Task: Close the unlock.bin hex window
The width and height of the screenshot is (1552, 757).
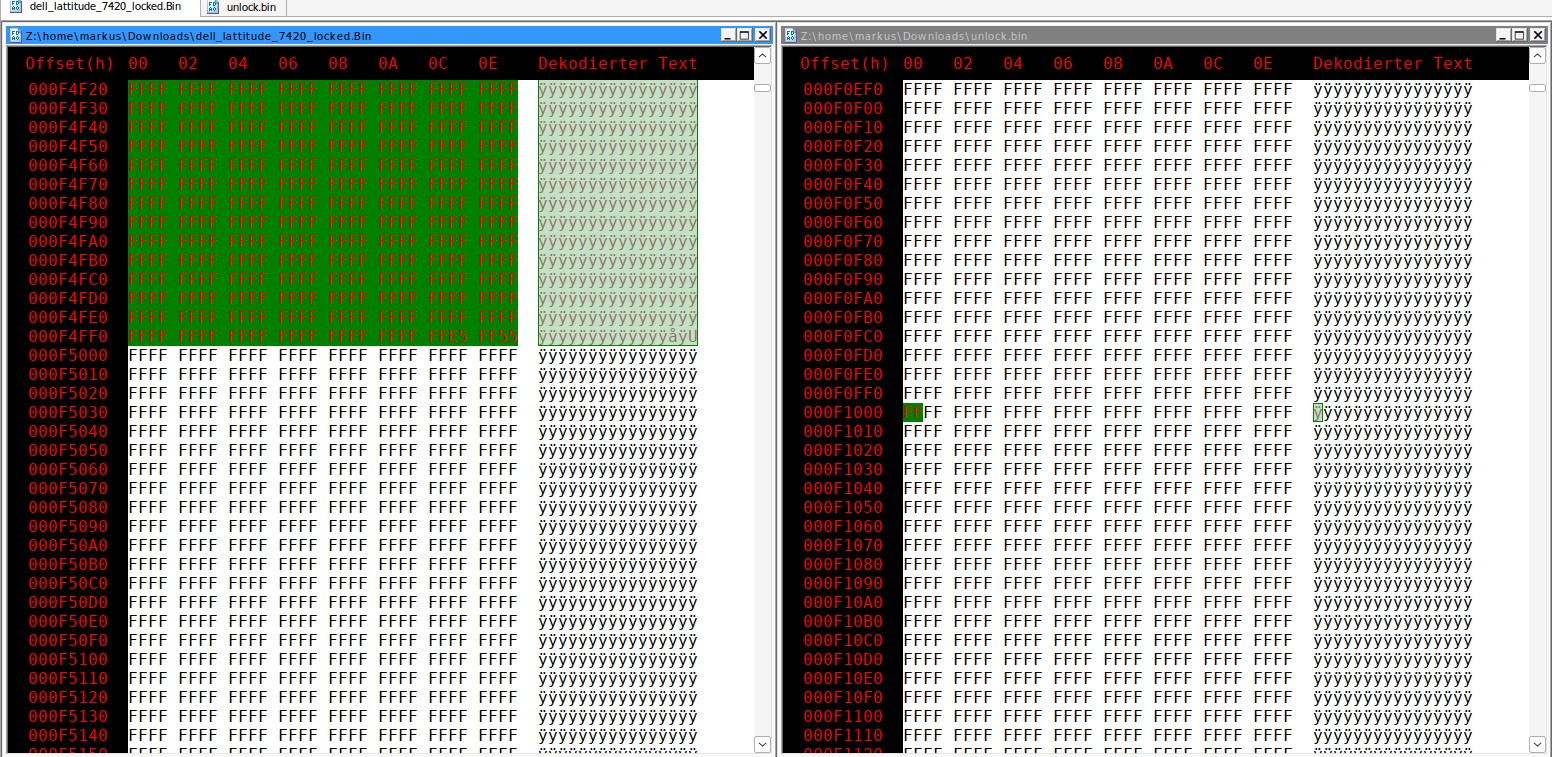Action: 1537,35
